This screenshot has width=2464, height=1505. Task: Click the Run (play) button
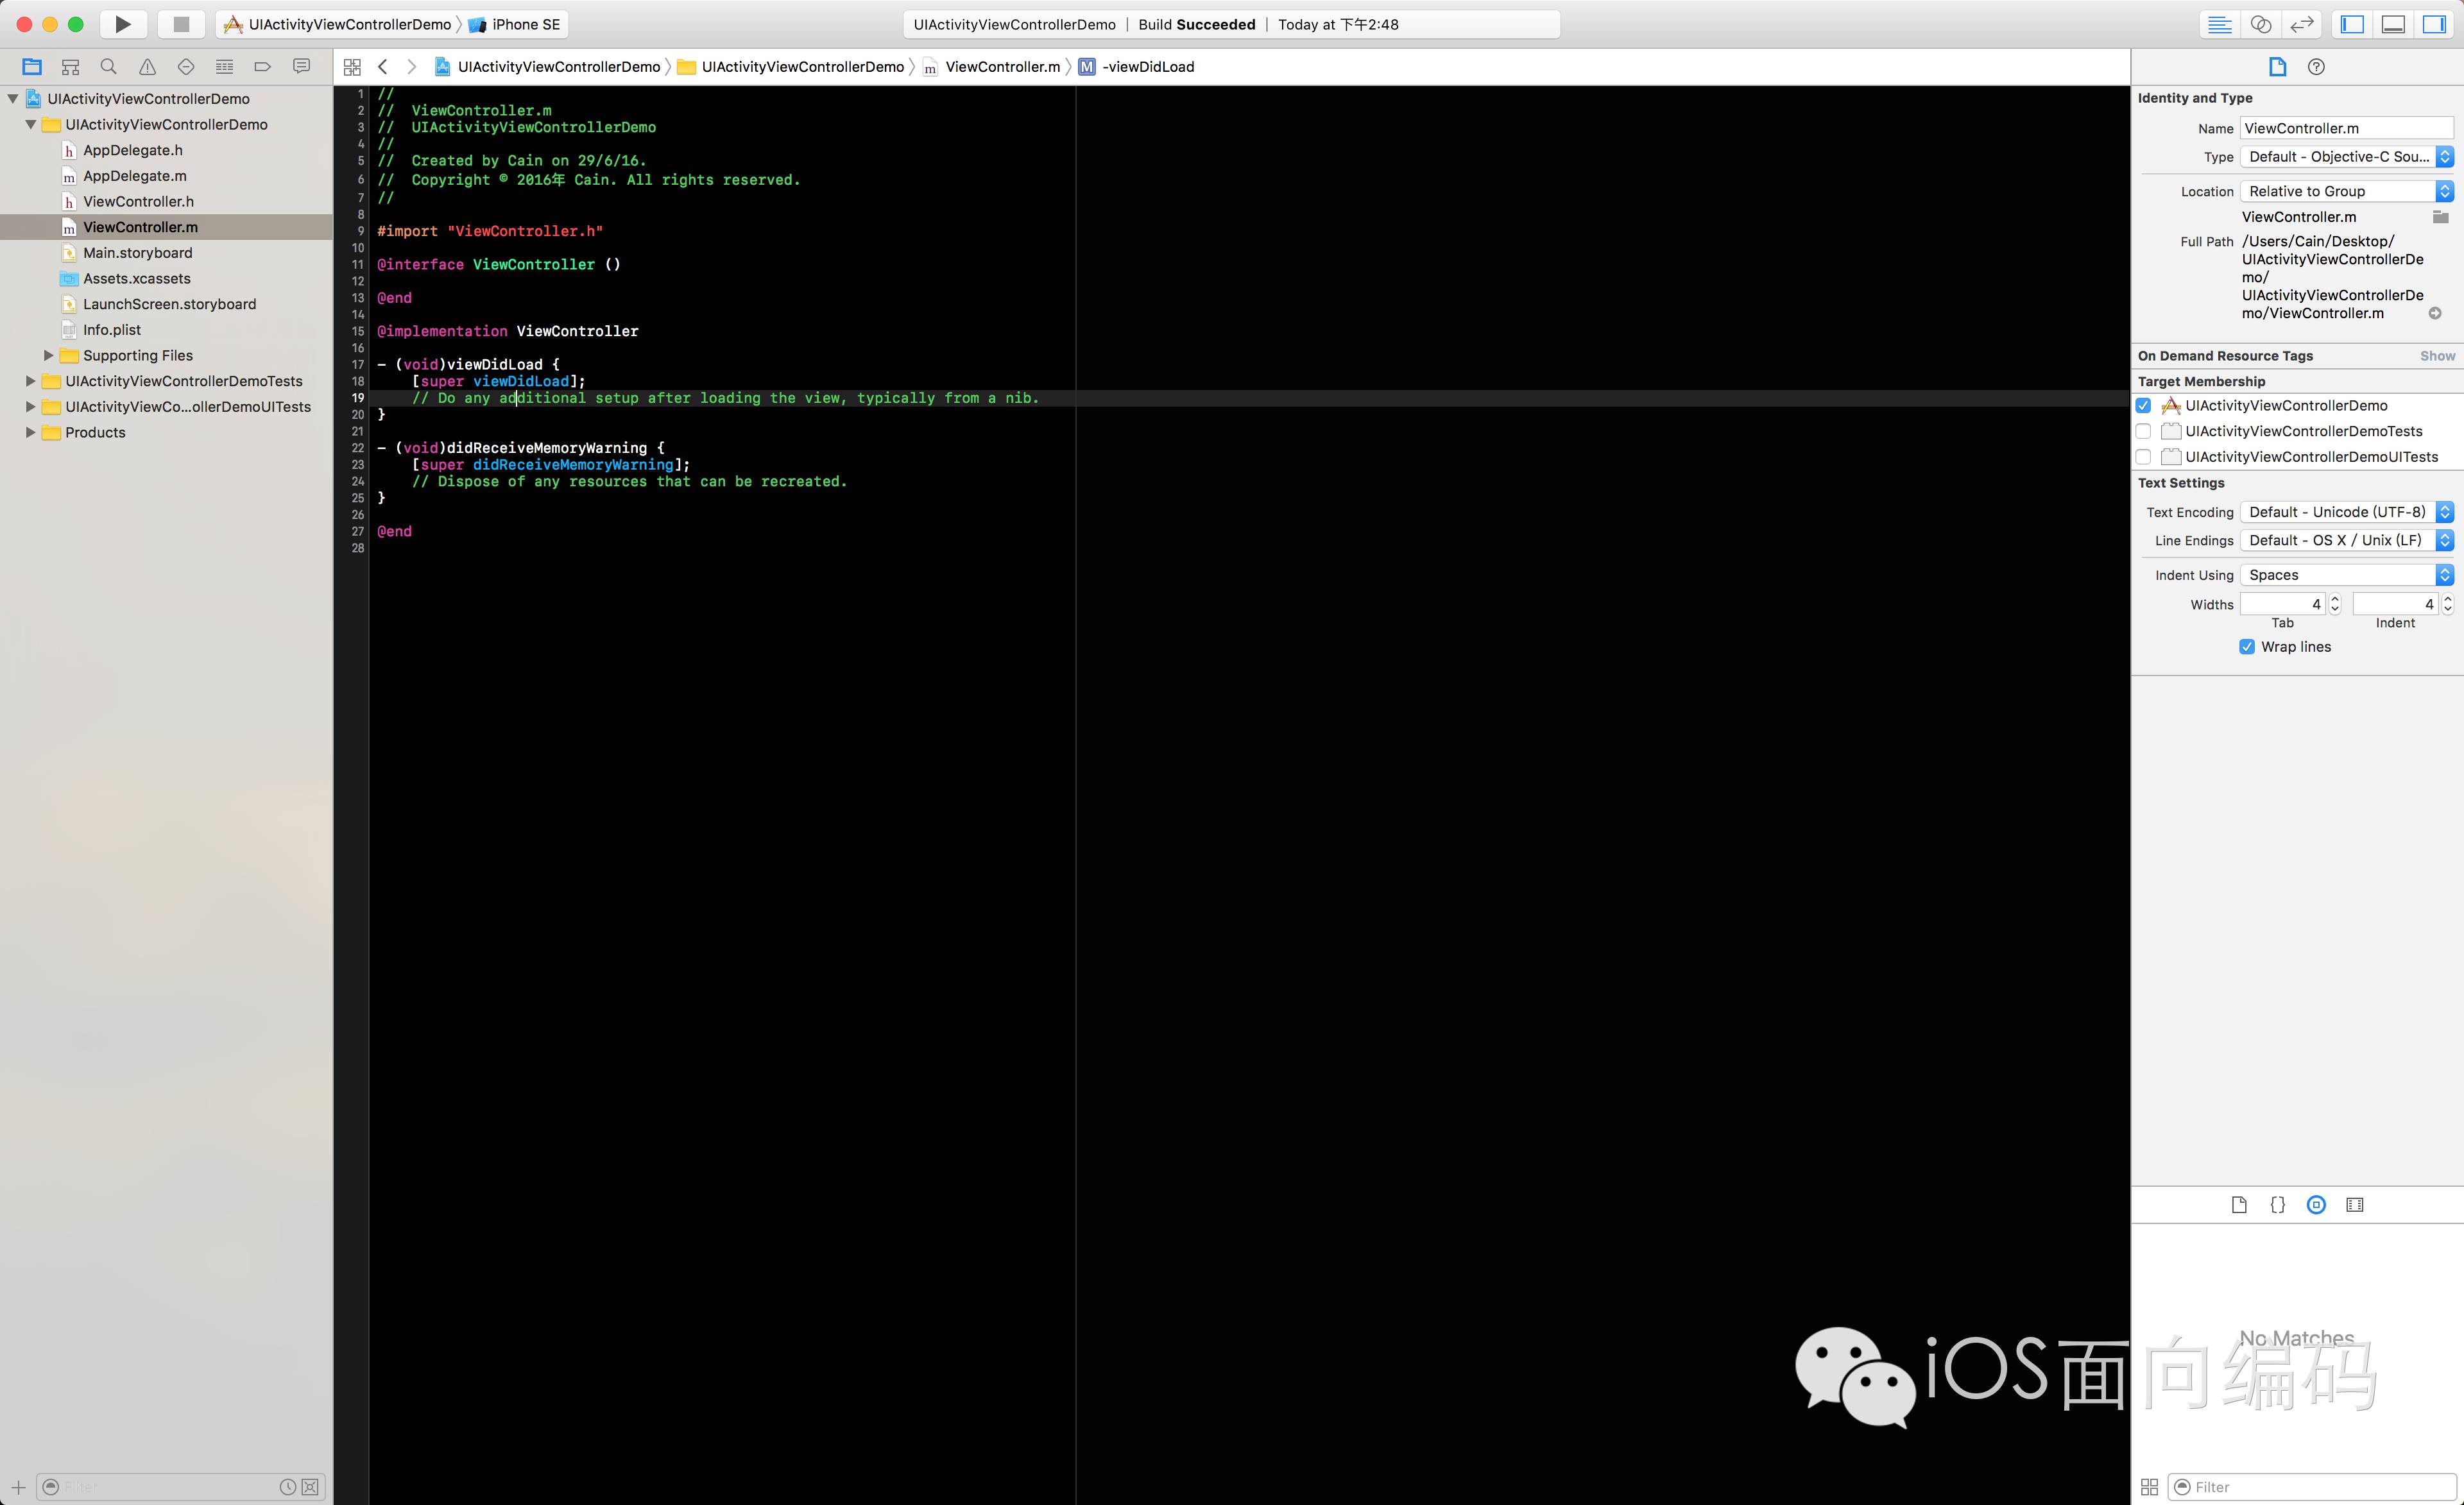[x=123, y=24]
